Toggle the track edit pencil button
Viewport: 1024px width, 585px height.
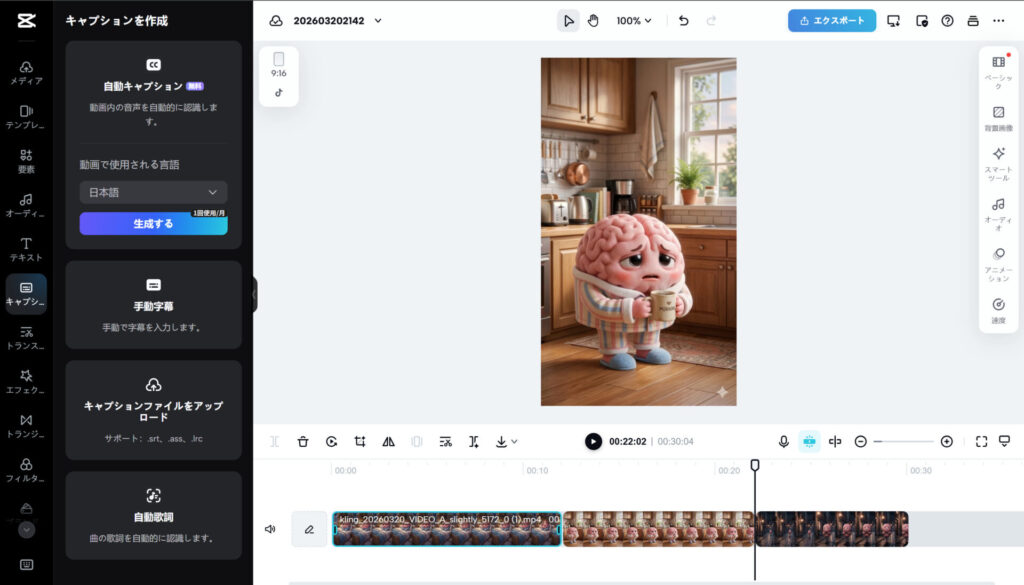point(309,529)
